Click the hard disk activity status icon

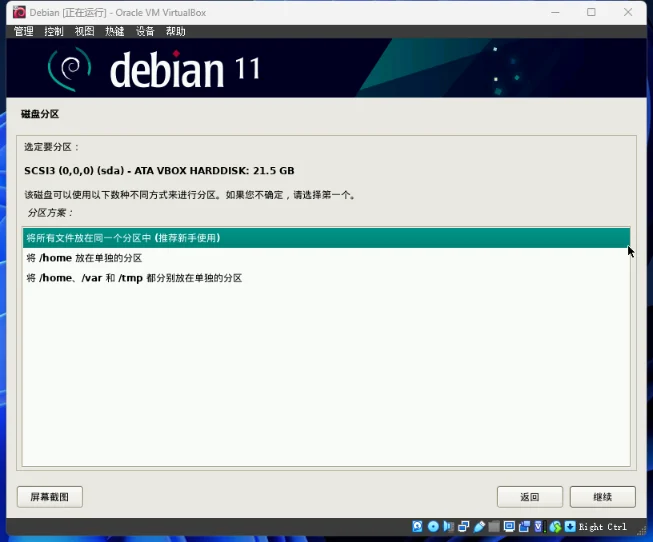tap(417, 527)
